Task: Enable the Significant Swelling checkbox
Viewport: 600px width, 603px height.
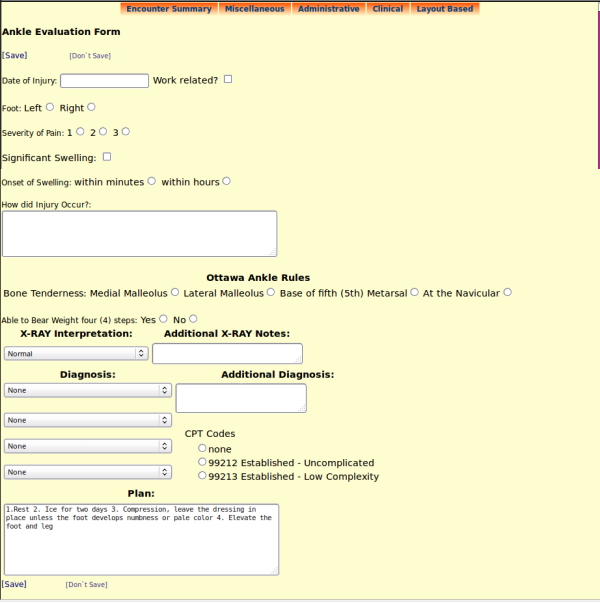Action: pyautogui.click(x=107, y=157)
